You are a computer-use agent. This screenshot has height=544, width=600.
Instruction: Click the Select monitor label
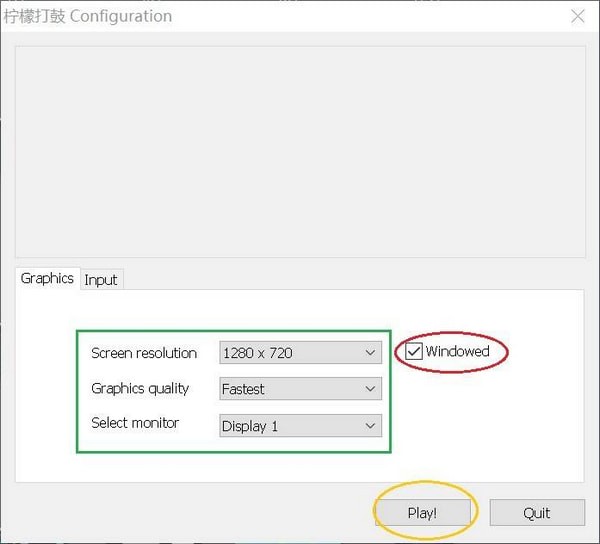[x=135, y=423]
